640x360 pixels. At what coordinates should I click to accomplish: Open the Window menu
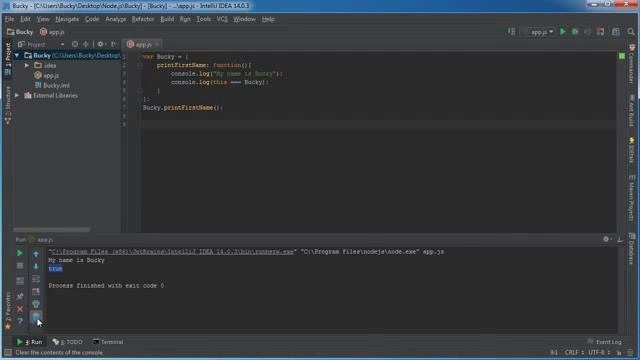click(244, 19)
